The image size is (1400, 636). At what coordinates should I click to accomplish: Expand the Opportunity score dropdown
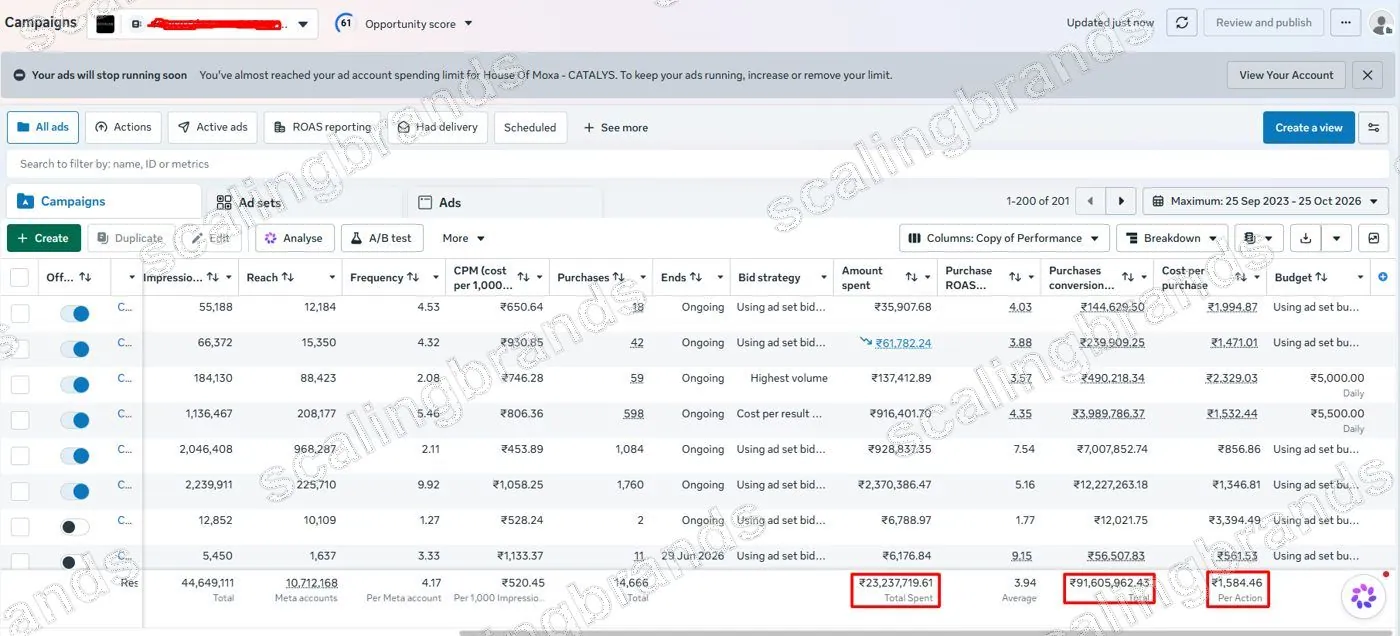(469, 23)
